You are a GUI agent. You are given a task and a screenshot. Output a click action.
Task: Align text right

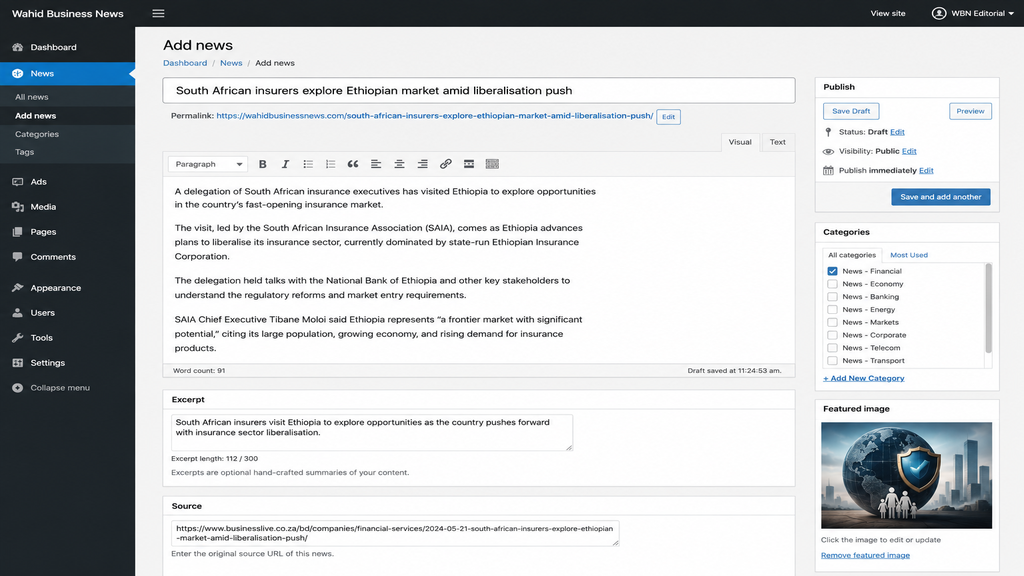[423, 164]
